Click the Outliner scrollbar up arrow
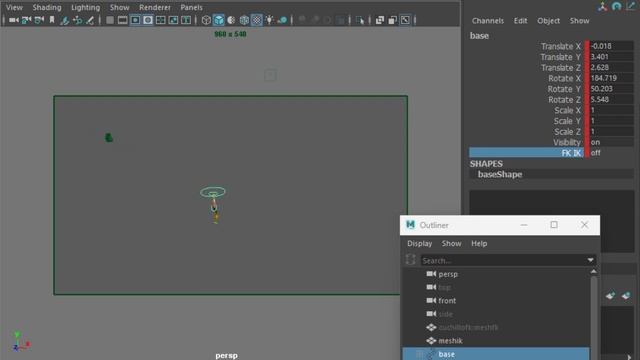This screenshot has width=640, height=360. (593, 271)
